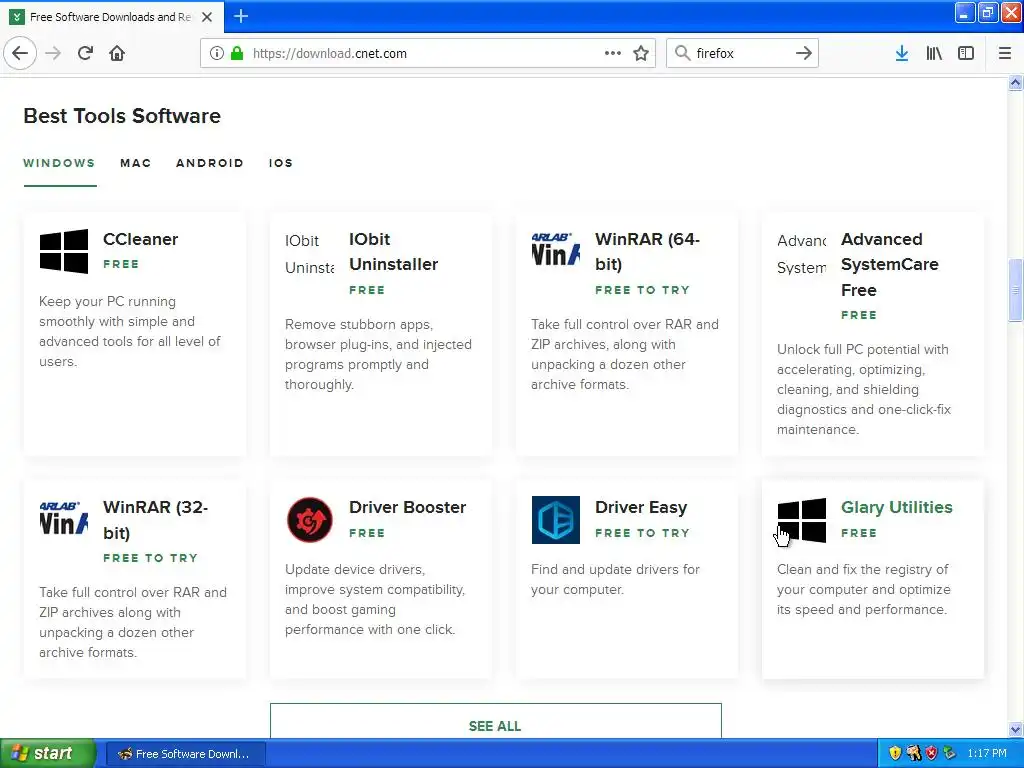Click the Driver Easy blue icon
The width and height of the screenshot is (1024, 768).
[x=555, y=519]
